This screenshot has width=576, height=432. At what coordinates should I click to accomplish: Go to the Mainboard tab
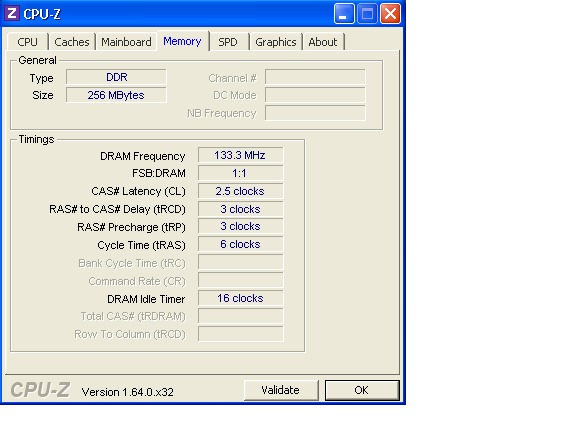(126, 42)
